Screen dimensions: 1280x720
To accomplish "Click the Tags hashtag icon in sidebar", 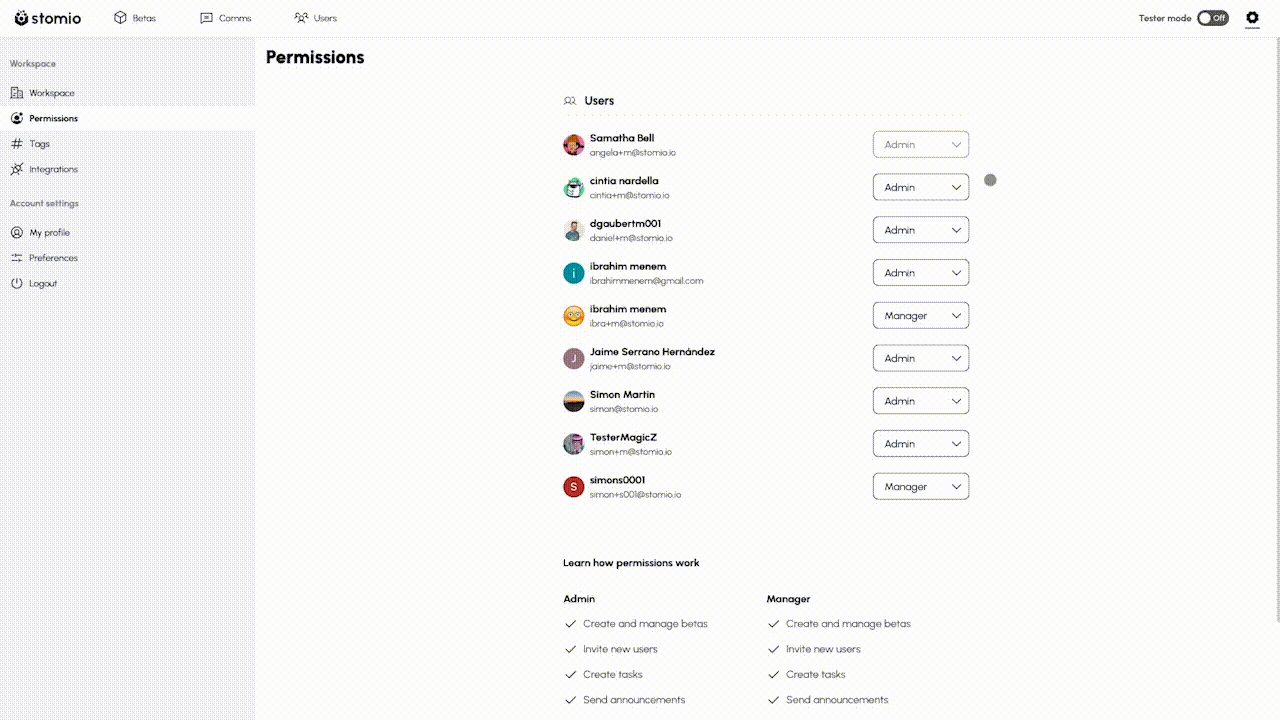I will point(18,143).
